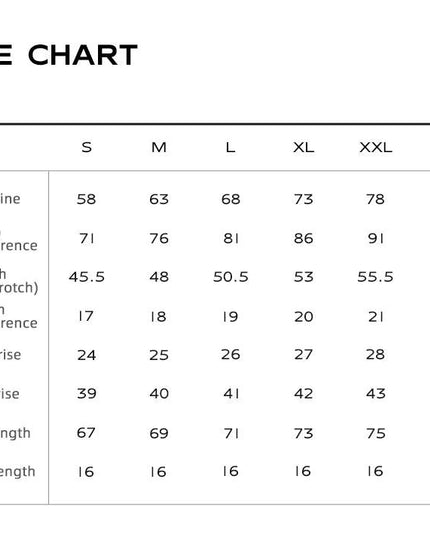The height and width of the screenshot is (537, 430).
Task: Click the 78 value under XXL
Action: click(375, 199)
